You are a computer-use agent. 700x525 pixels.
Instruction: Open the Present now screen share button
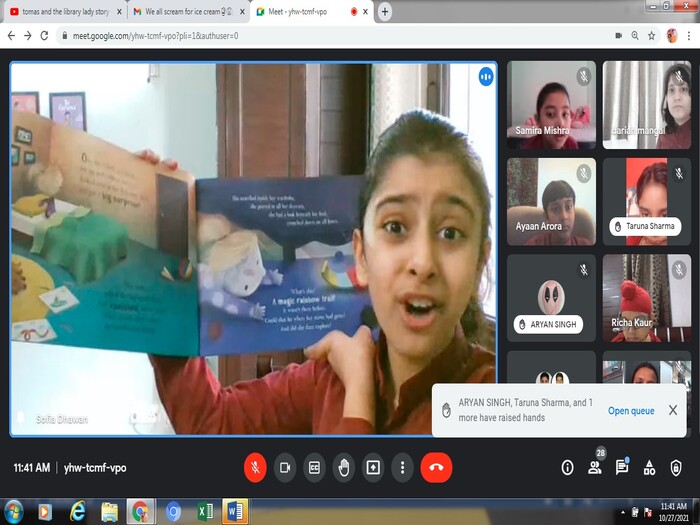click(x=373, y=467)
